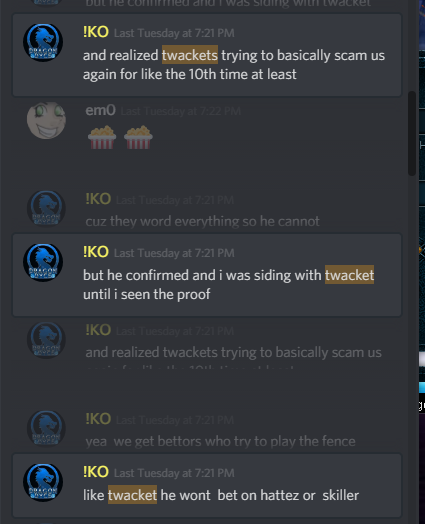The image size is (425, 524).
Task: Click the second popcorn emoji from em0
Action: point(138,137)
